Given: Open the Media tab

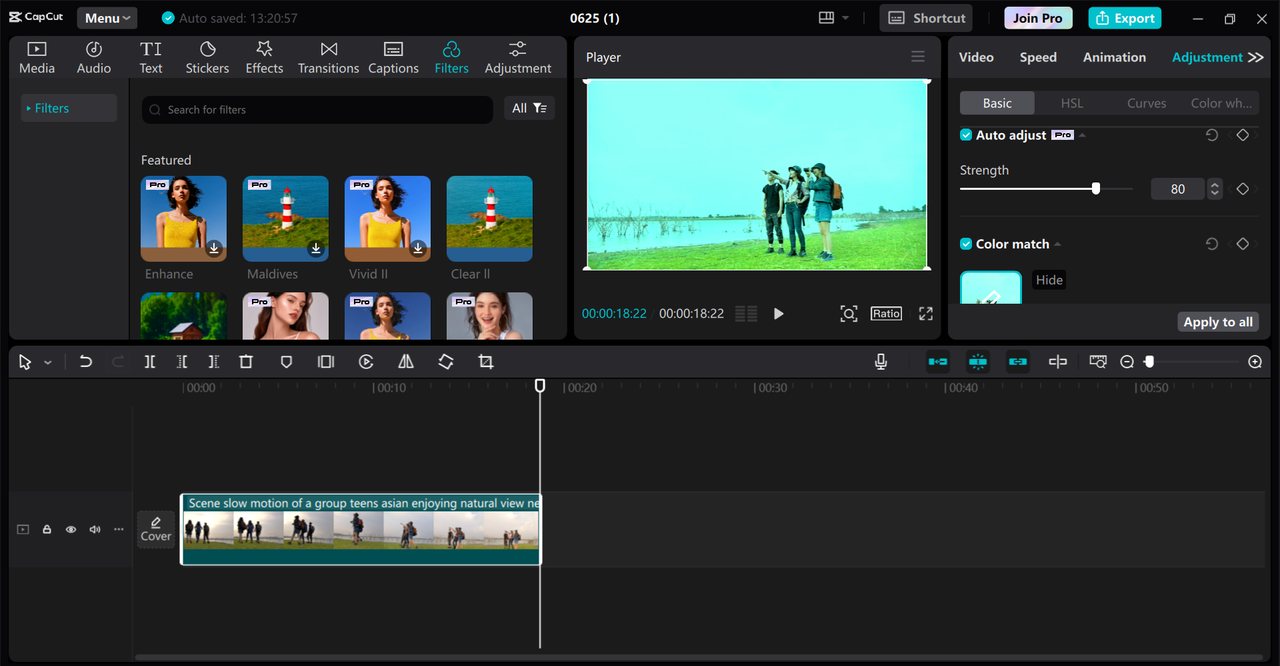Looking at the screenshot, I should click(37, 58).
